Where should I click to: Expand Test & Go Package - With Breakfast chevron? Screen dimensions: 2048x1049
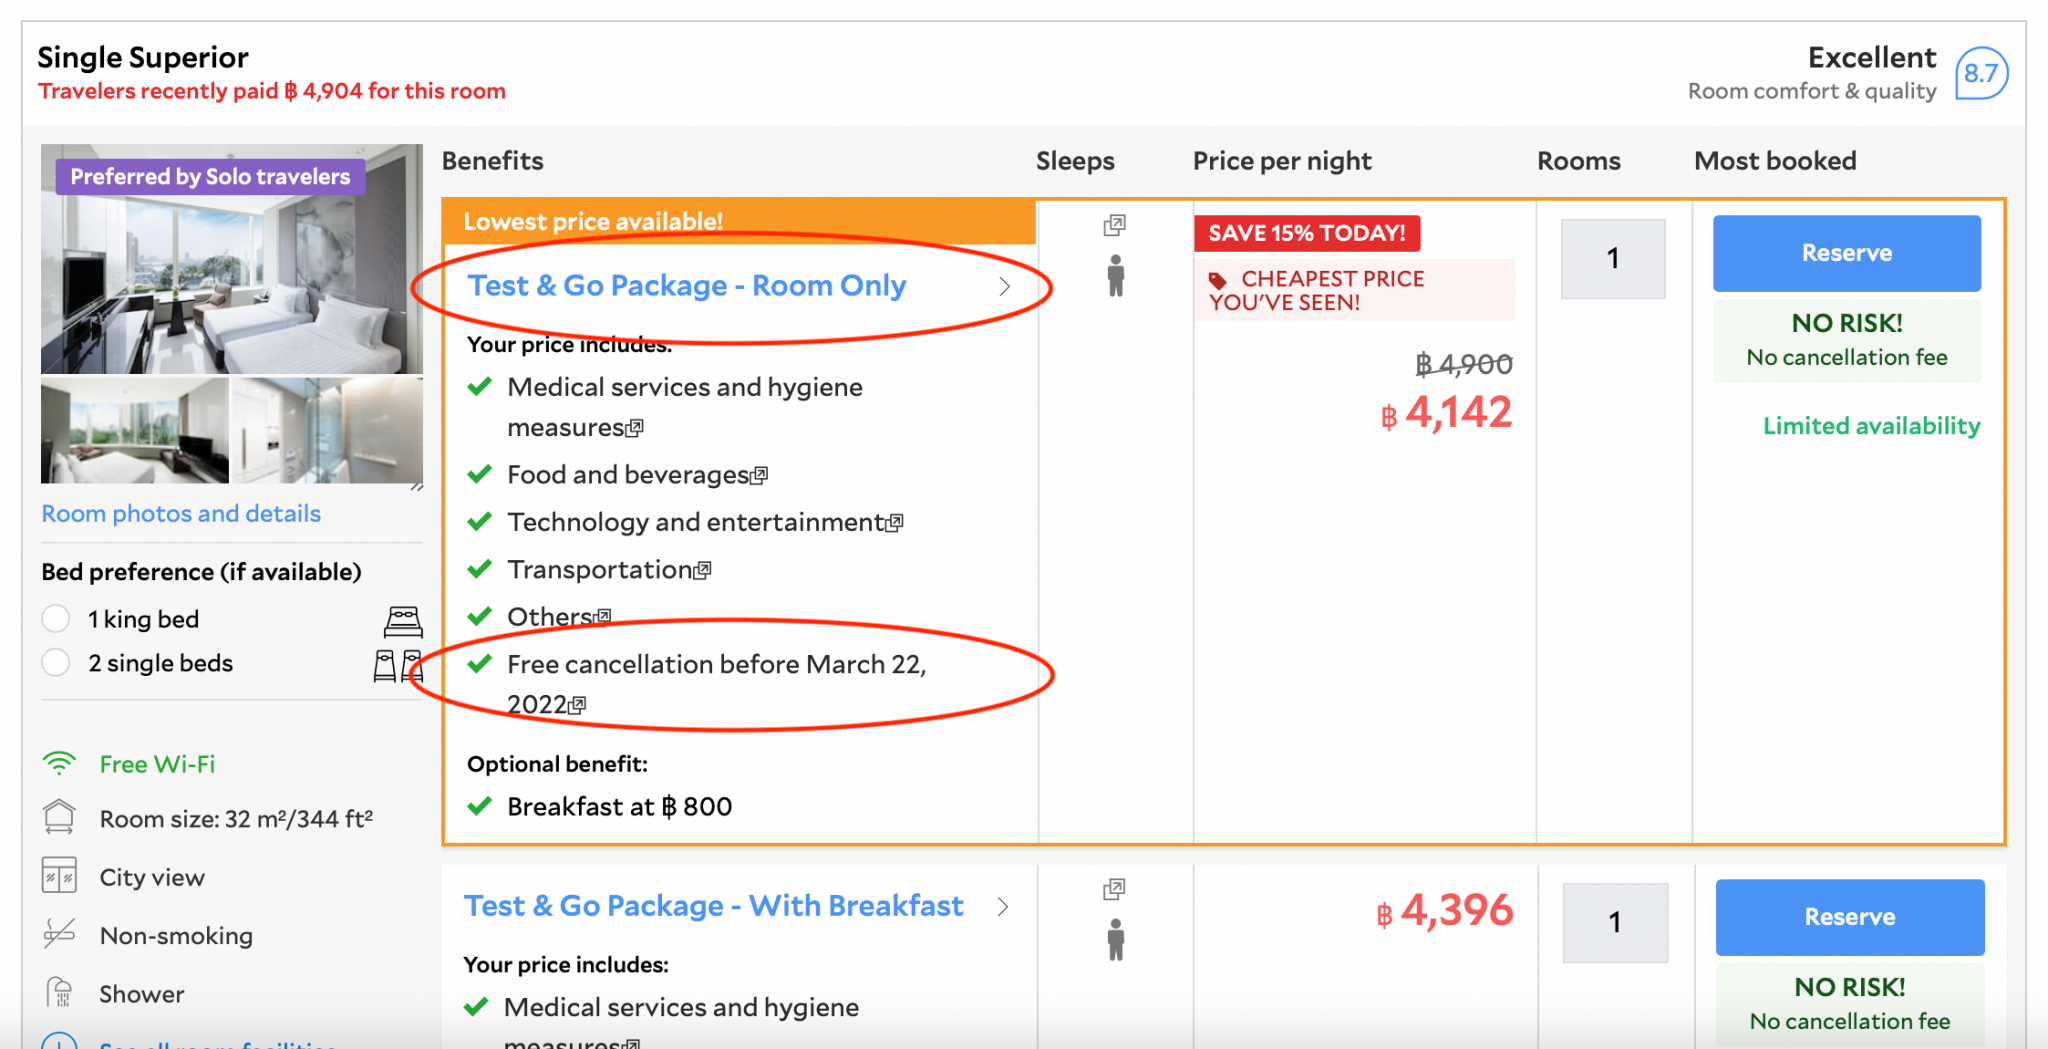tap(1002, 907)
